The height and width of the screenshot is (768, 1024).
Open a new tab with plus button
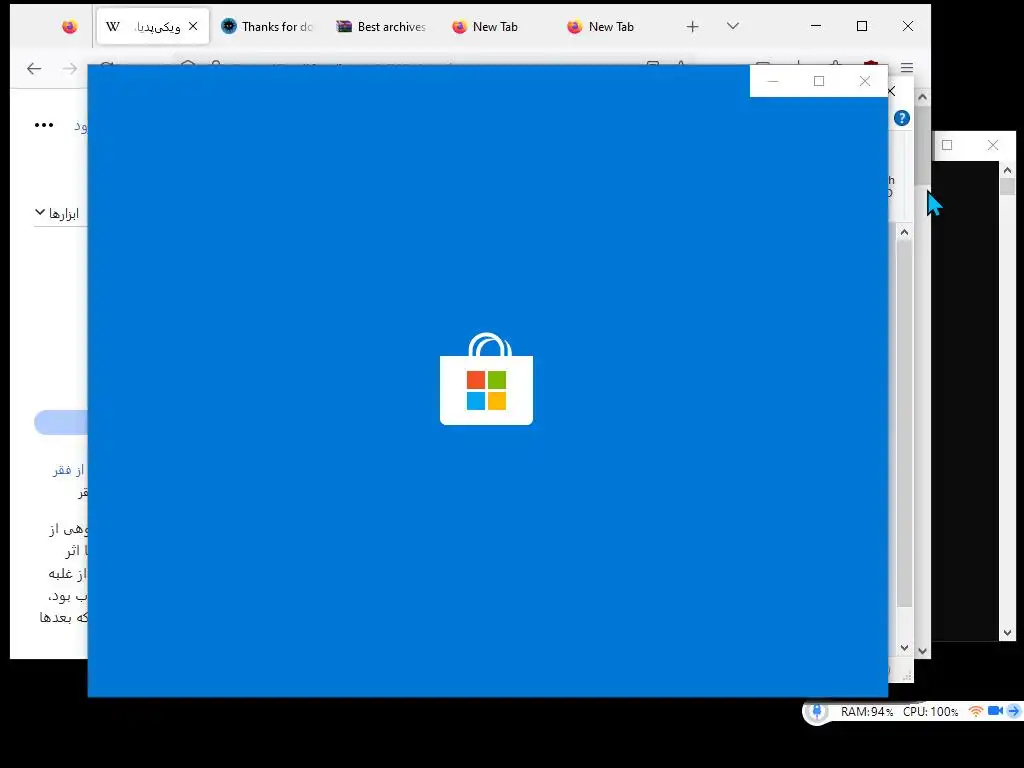click(x=692, y=26)
